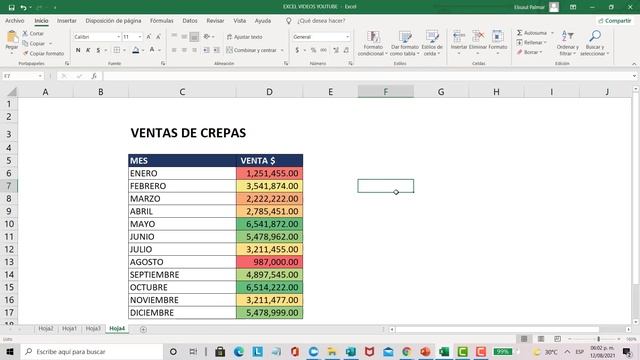Click the Pegar paste icon
This screenshot has width=640, height=360.
(12, 38)
